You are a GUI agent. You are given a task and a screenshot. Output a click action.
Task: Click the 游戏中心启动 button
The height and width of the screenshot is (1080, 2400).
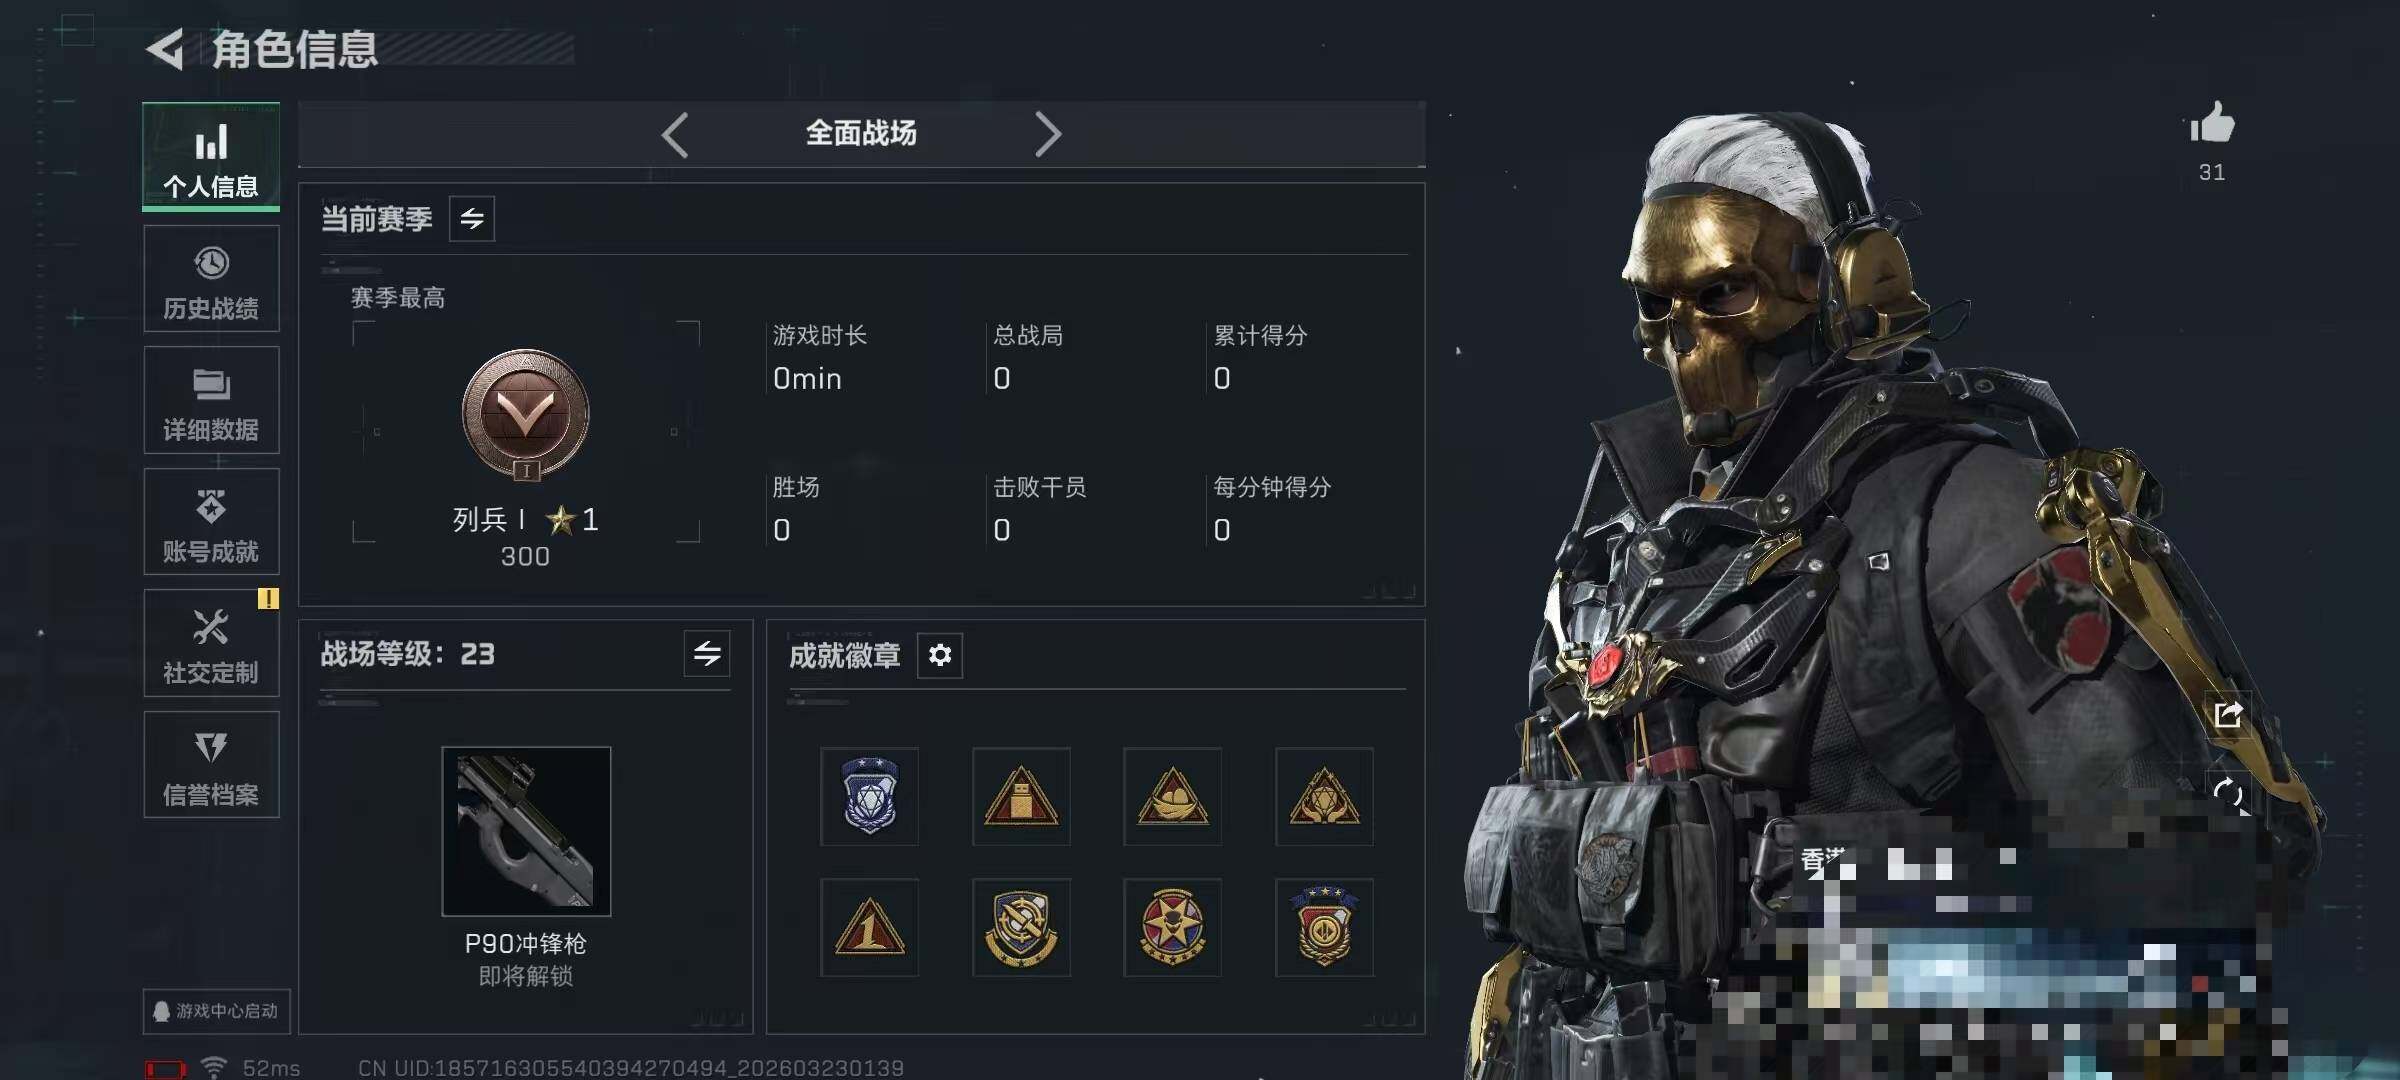coord(216,1011)
